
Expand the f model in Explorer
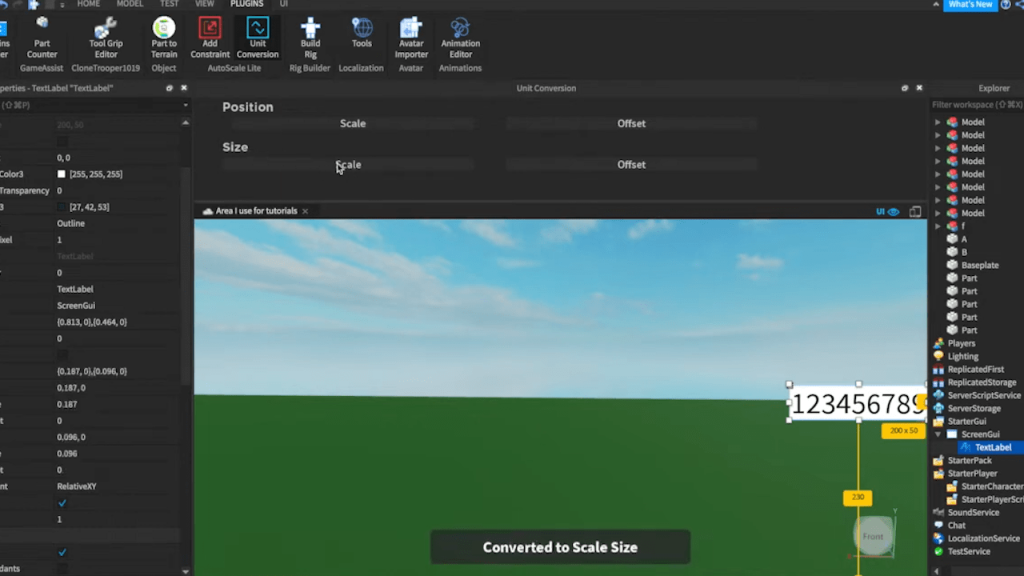click(938, 226)
